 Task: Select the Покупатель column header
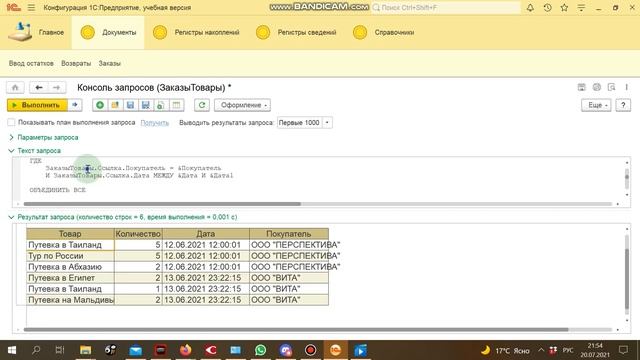289,234
